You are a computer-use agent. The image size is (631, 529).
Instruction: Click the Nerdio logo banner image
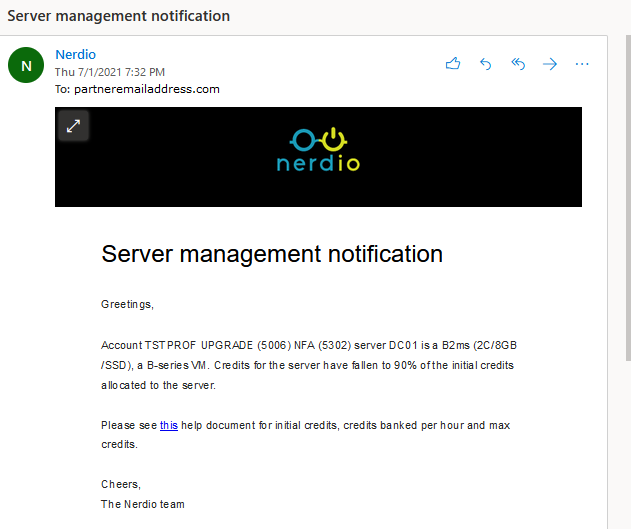(318, 157)
